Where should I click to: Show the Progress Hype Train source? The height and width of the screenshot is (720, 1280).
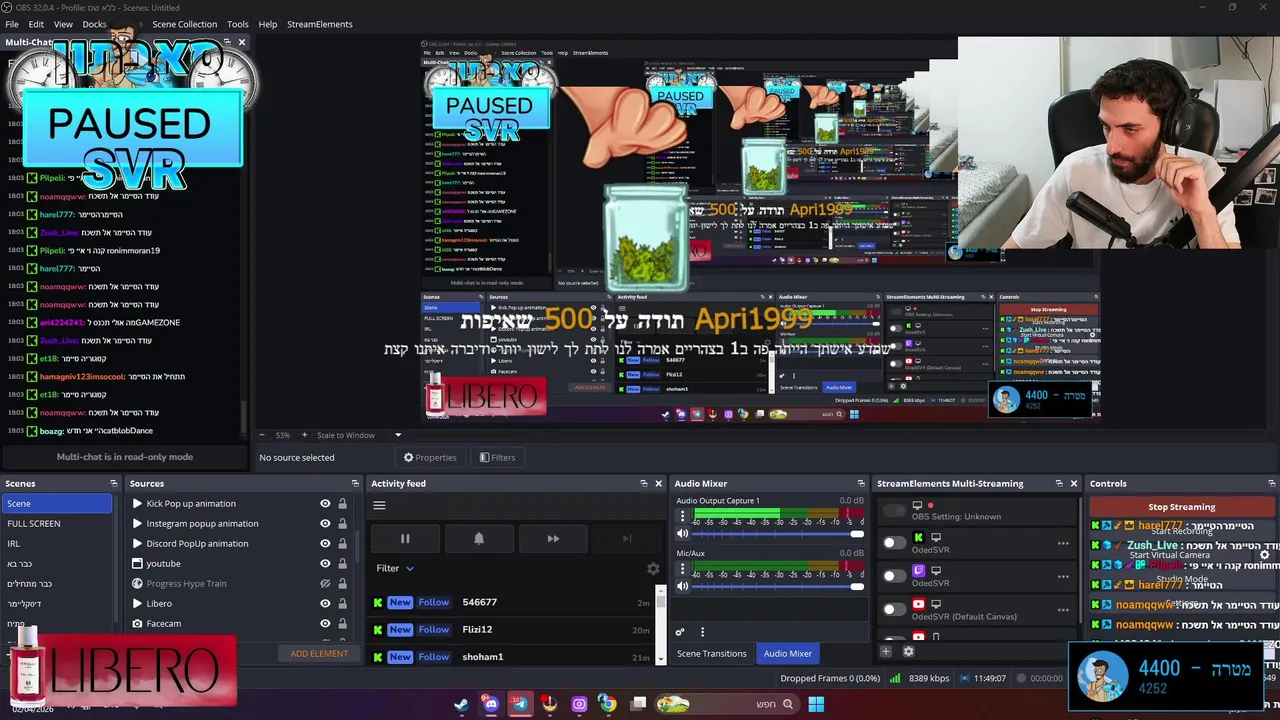pyautogui.click(x=325, y=584)
